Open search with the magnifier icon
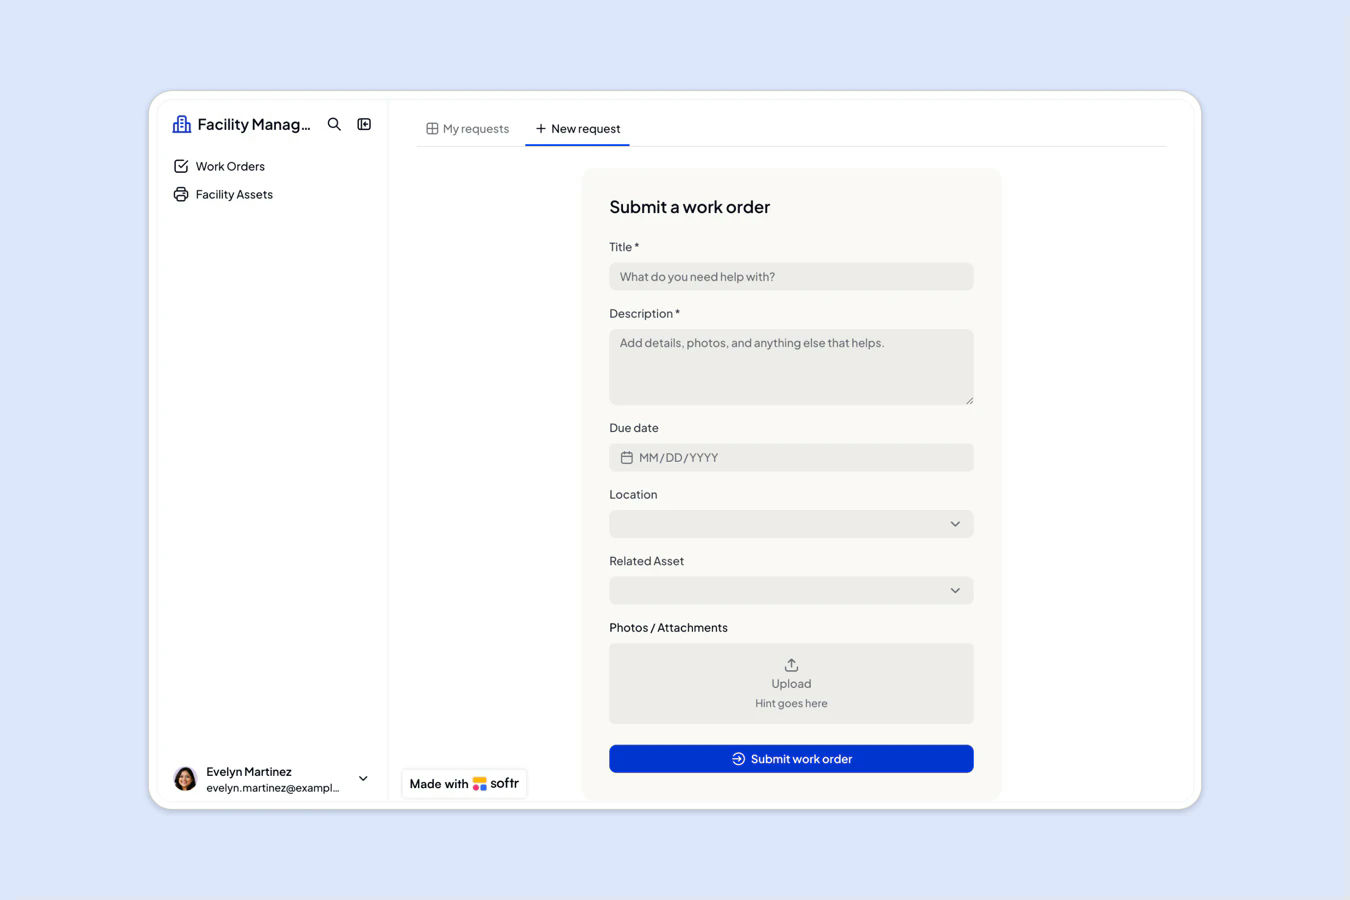The image size is (1350, 900). [x=334, y=124]
